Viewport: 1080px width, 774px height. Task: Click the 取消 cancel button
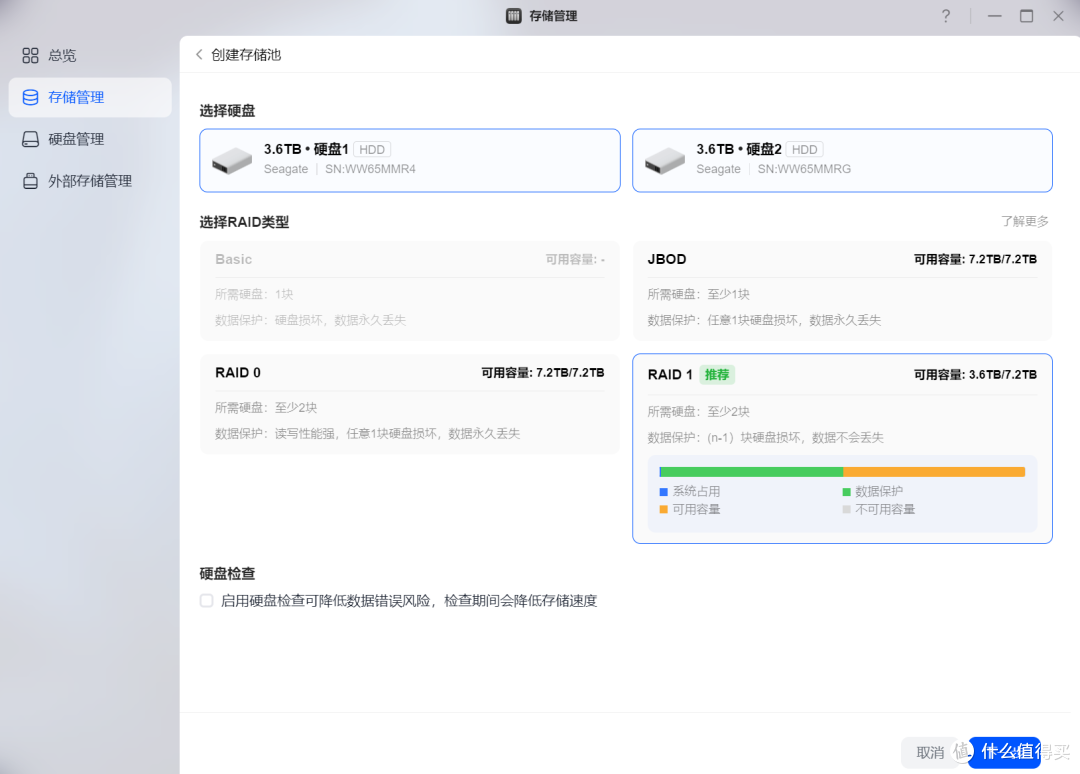(930, 753)
